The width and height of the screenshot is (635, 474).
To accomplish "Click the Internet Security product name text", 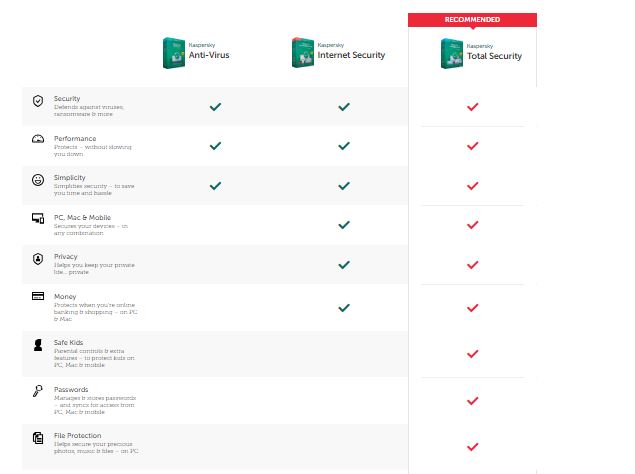I will coord(349,57).
